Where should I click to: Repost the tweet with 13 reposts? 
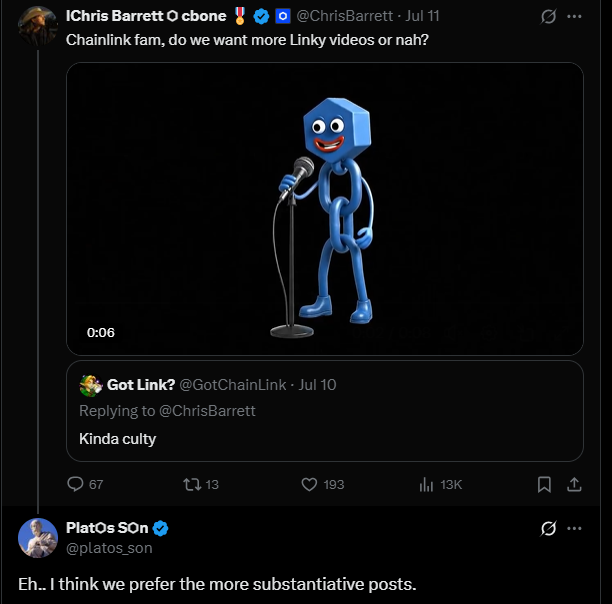[x=193, y=484]
